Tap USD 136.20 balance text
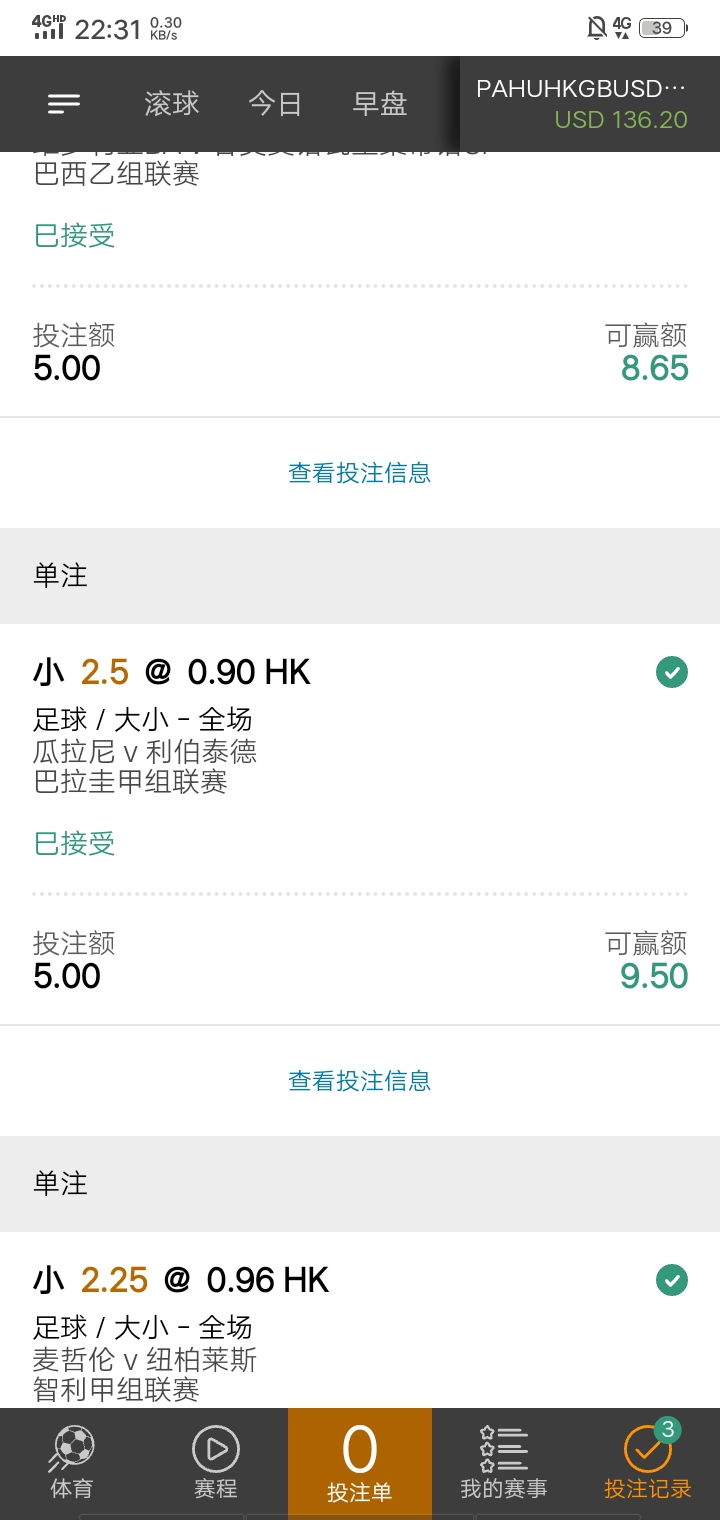The width and height of the screenshot is (720, 1520). [621, 120]
